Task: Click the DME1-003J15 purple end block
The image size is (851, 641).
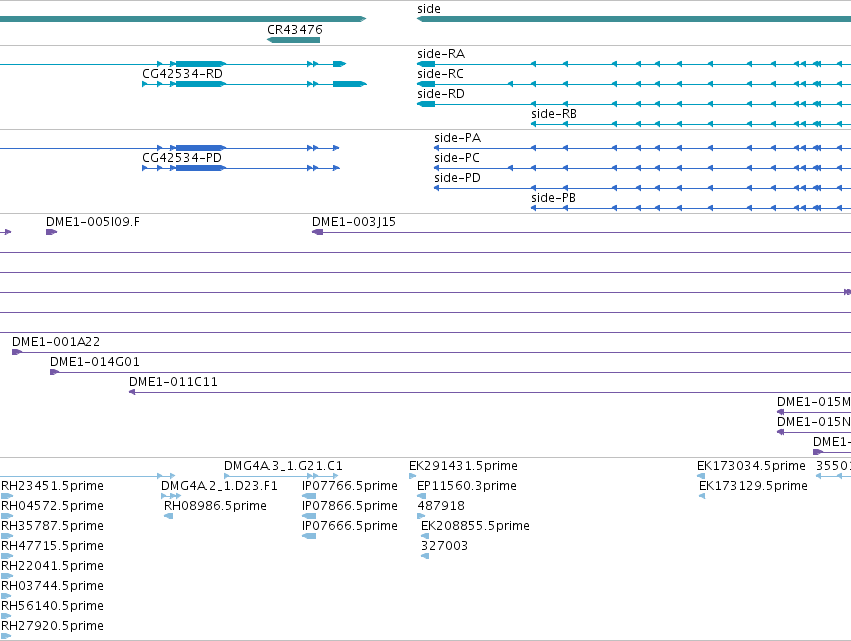Action: point(317,232)
